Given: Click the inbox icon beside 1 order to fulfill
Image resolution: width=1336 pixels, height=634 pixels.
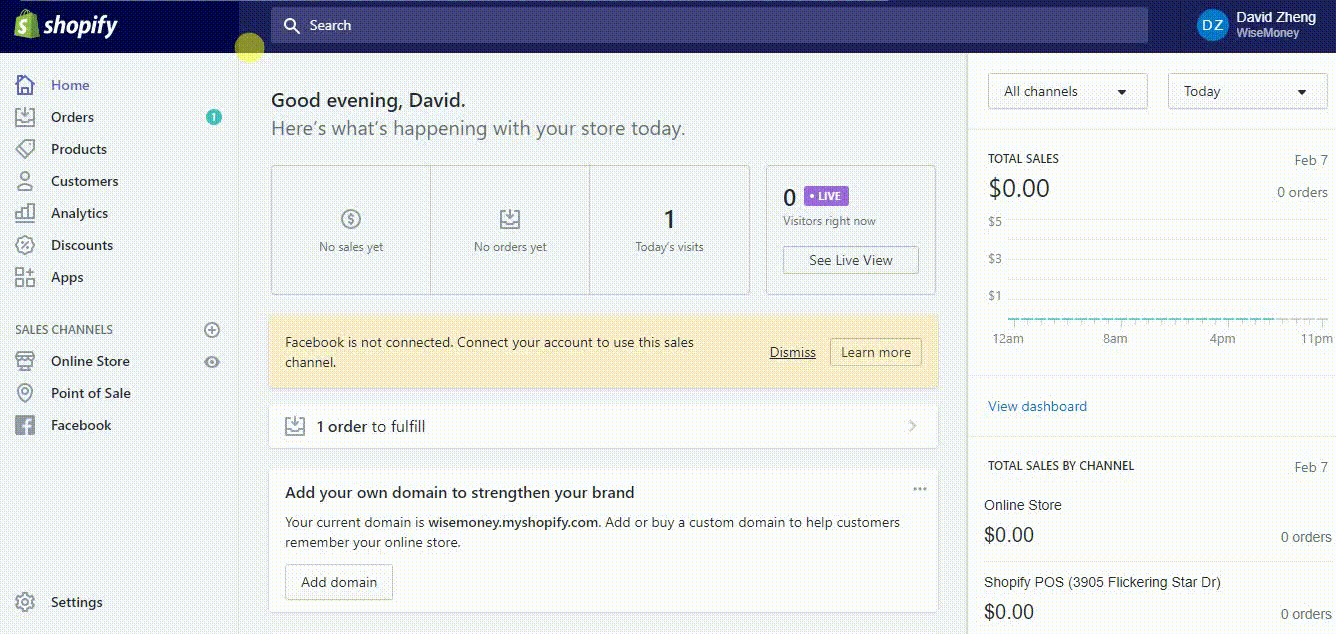Looking at the screenshot, I should 295,426.
